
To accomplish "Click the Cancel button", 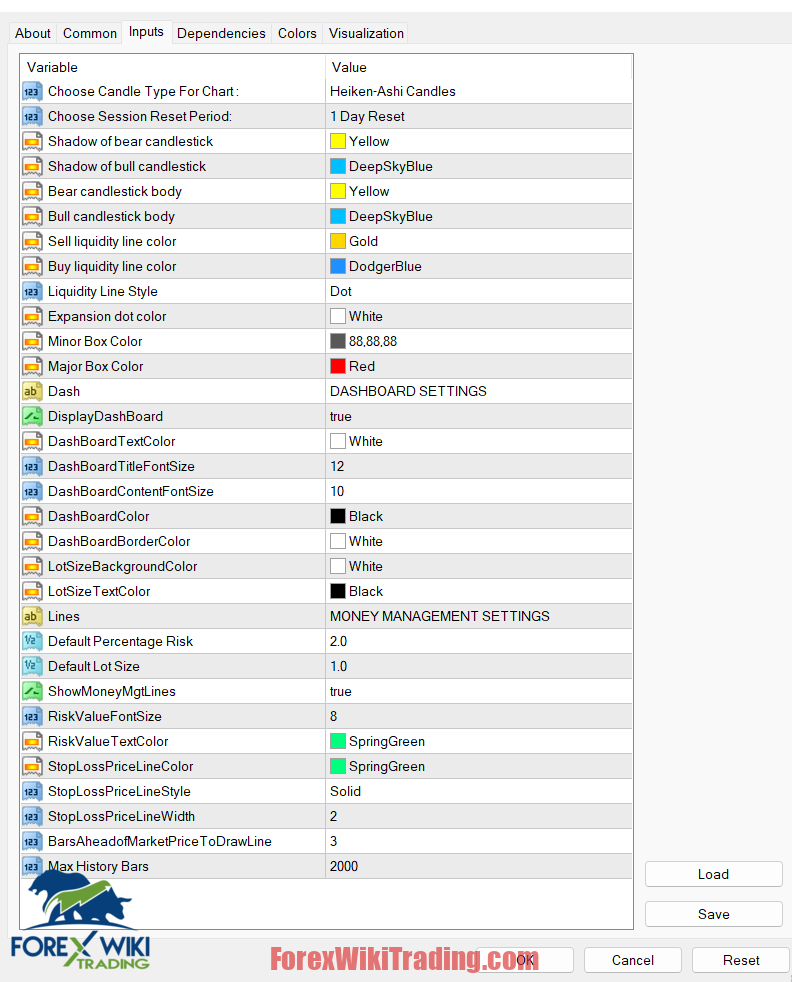I will tap(632, 960).
